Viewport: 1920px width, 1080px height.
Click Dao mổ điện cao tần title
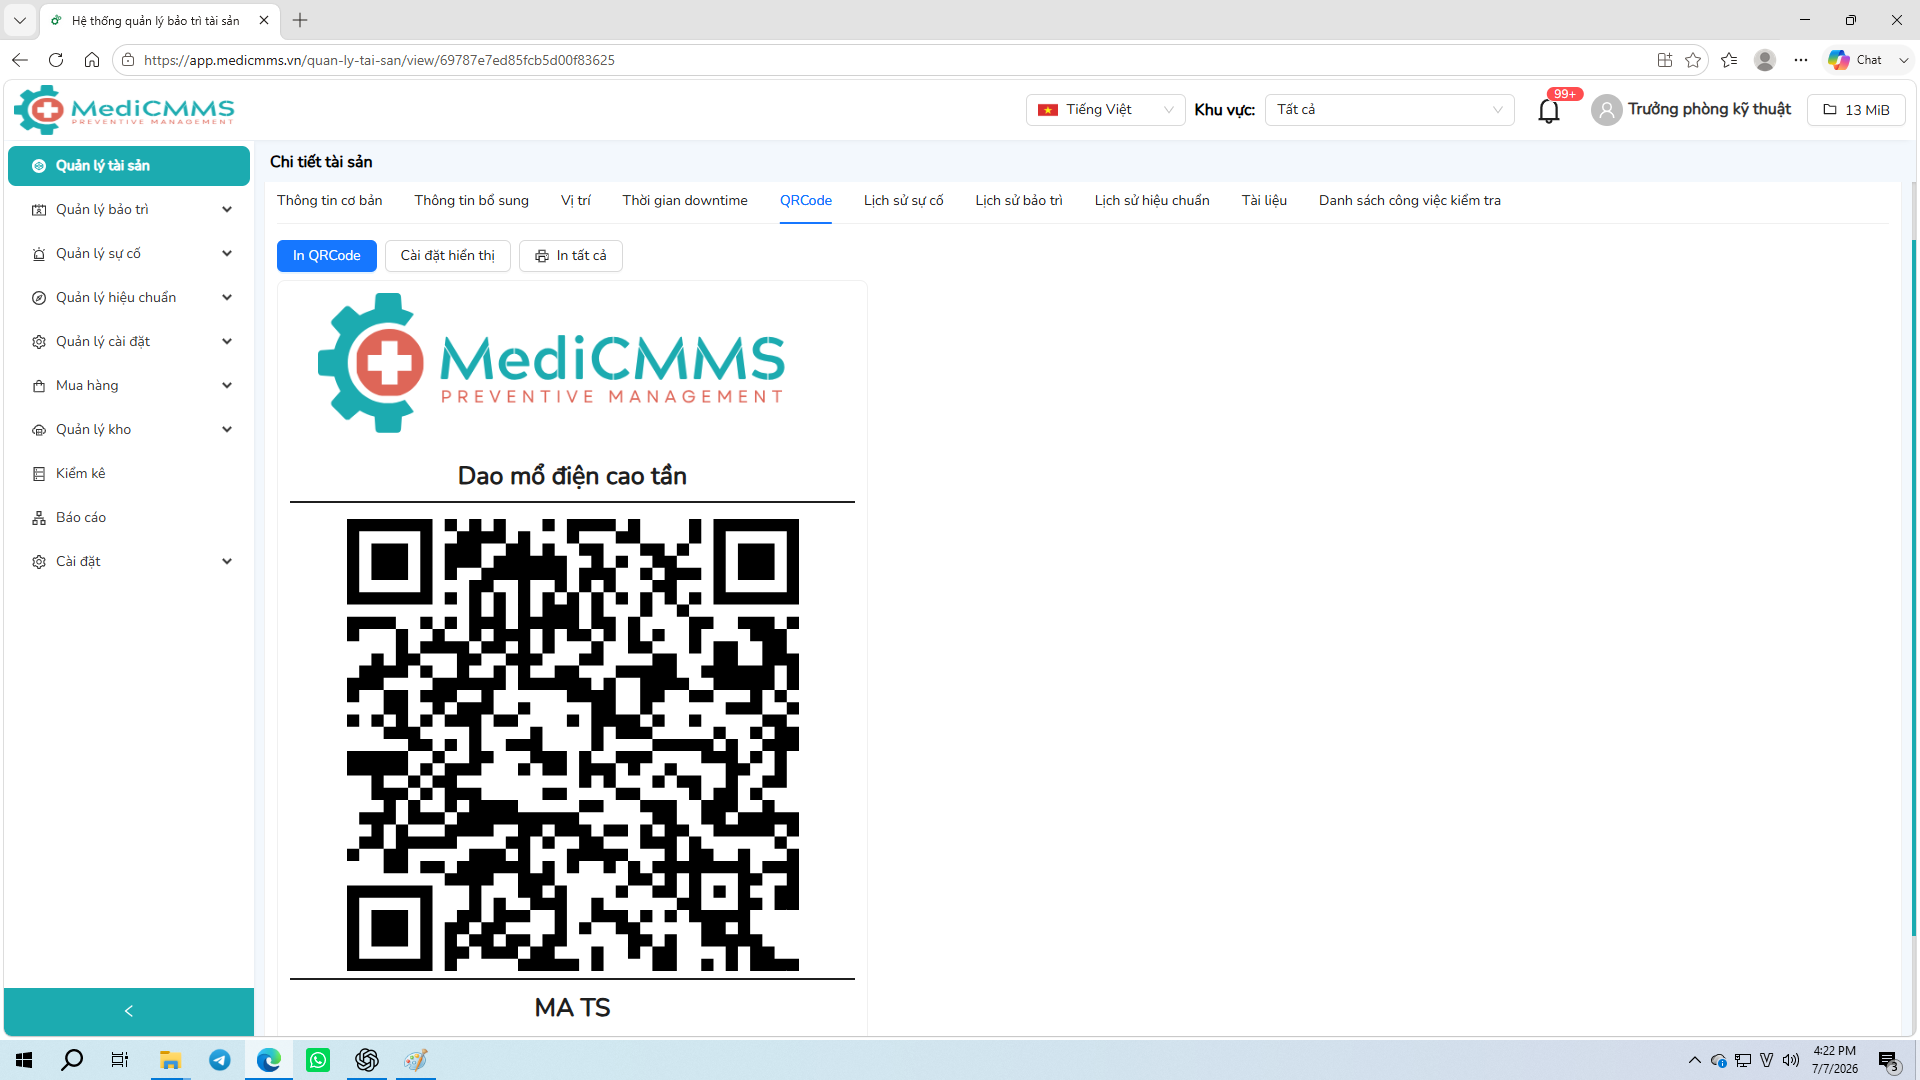click(x=572, y=476)
